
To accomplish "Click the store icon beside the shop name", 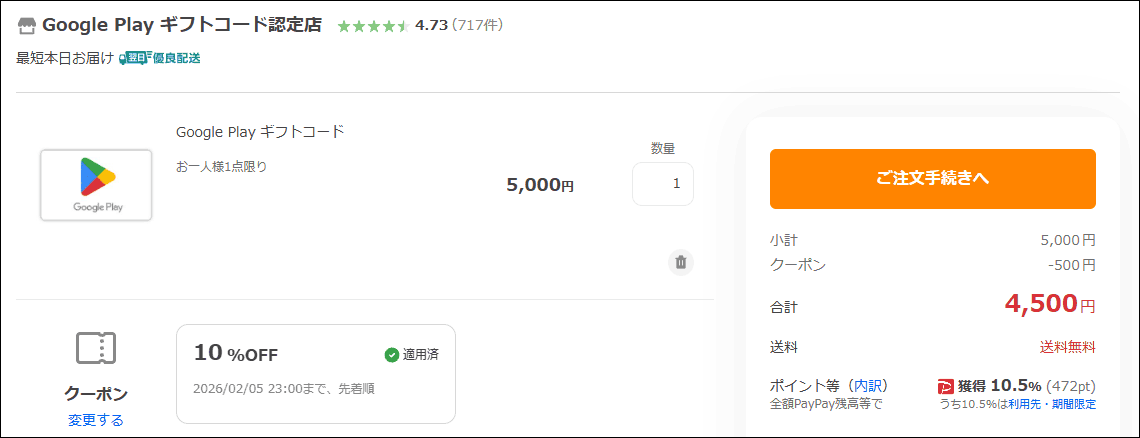I will coord(27,25).
